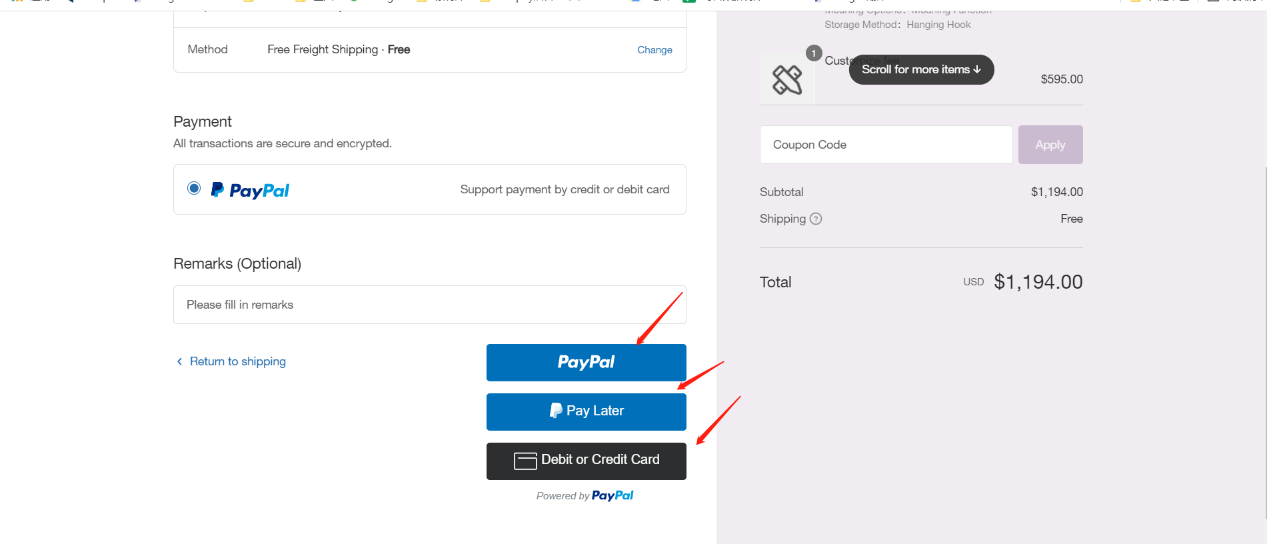
Task: Click the Powered by PayPal logo
Action: tap(612, 496)
